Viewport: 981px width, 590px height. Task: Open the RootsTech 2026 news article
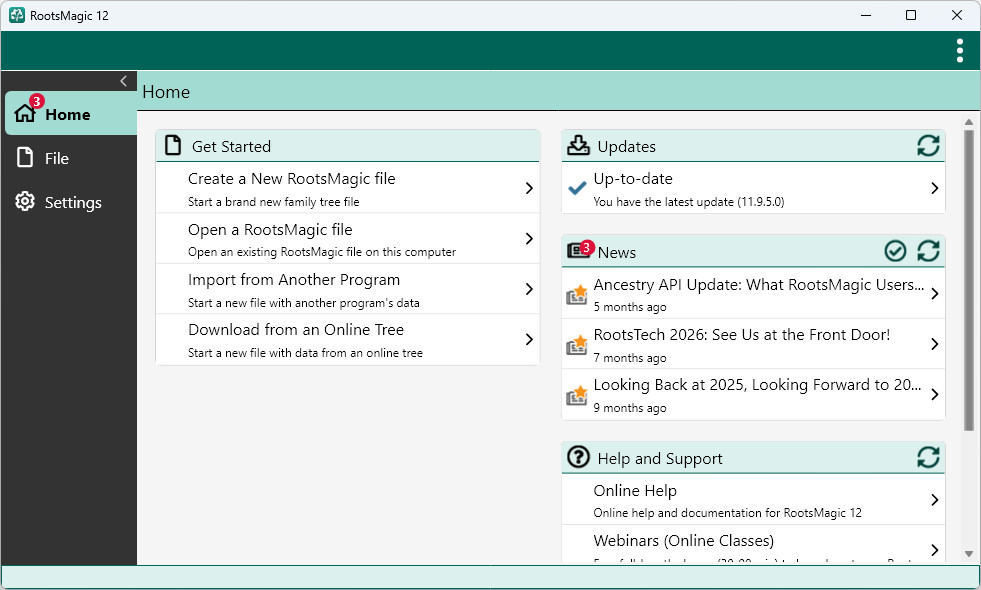tap(753, 344)
